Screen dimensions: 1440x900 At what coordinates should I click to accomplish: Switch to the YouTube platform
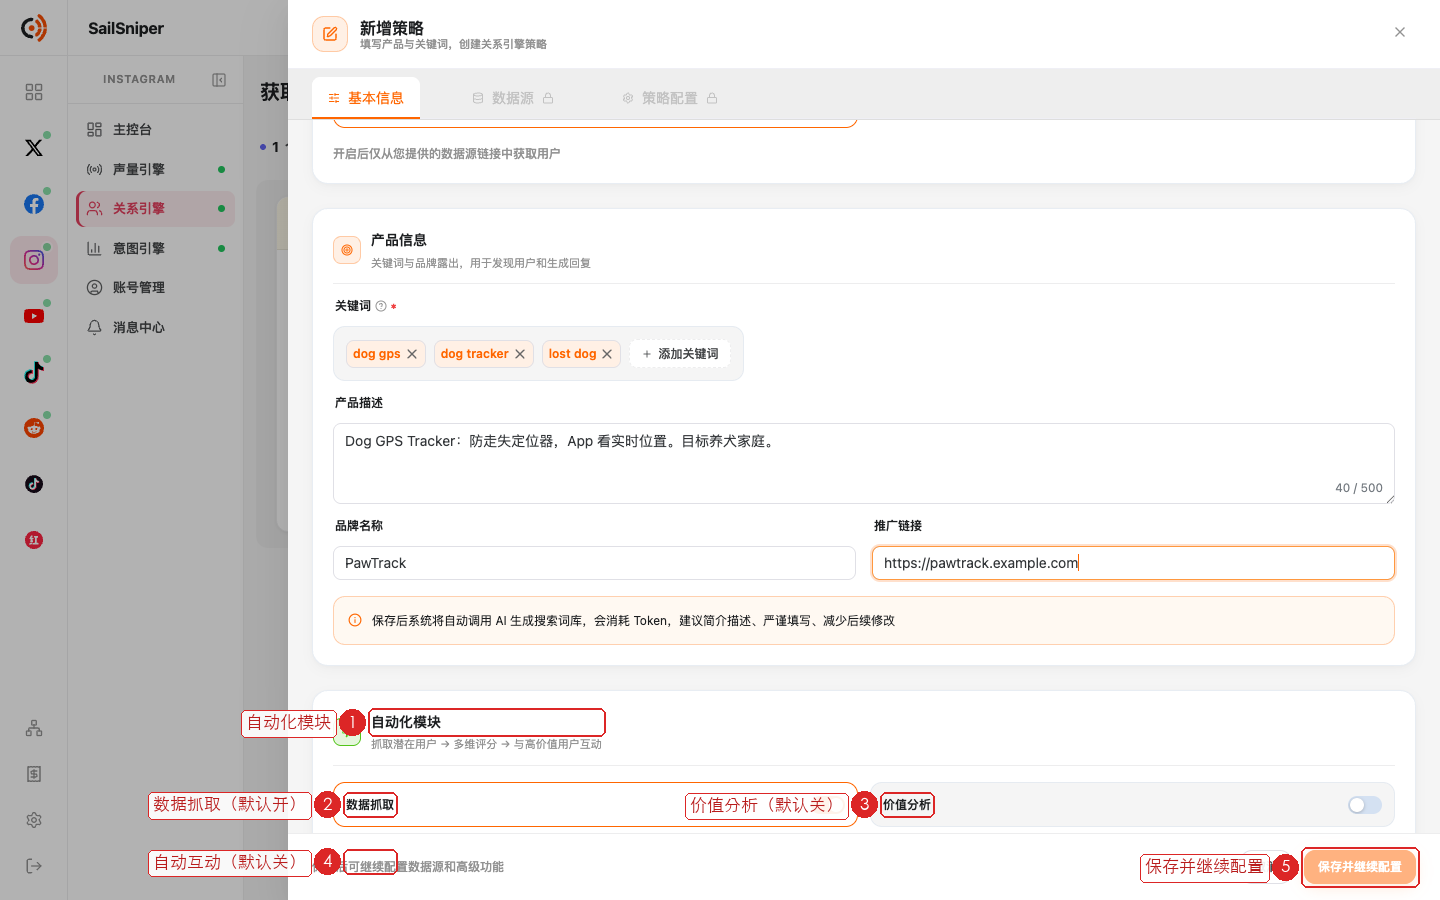pos(34,316)
